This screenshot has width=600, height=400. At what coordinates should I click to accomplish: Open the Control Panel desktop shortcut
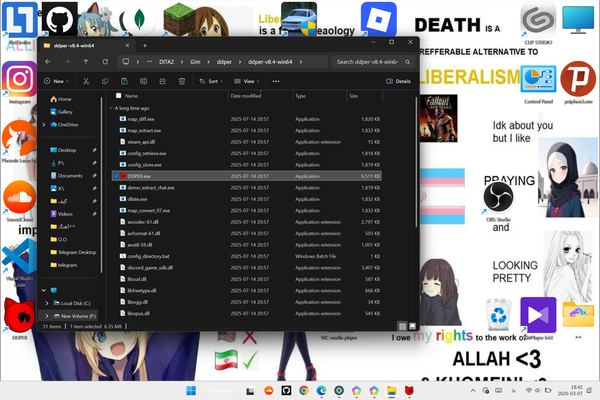[x=538, y=85]
